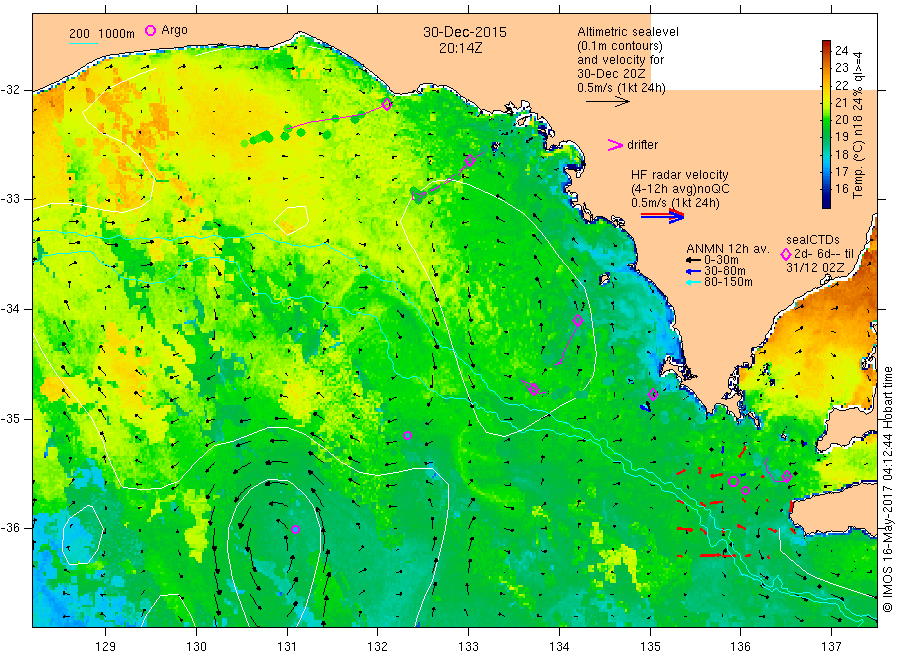Image resolution: width=900 pixels, height=660 pixels.
Task: Click the '30-Dec-2015' date label
Action: [465, 32]
